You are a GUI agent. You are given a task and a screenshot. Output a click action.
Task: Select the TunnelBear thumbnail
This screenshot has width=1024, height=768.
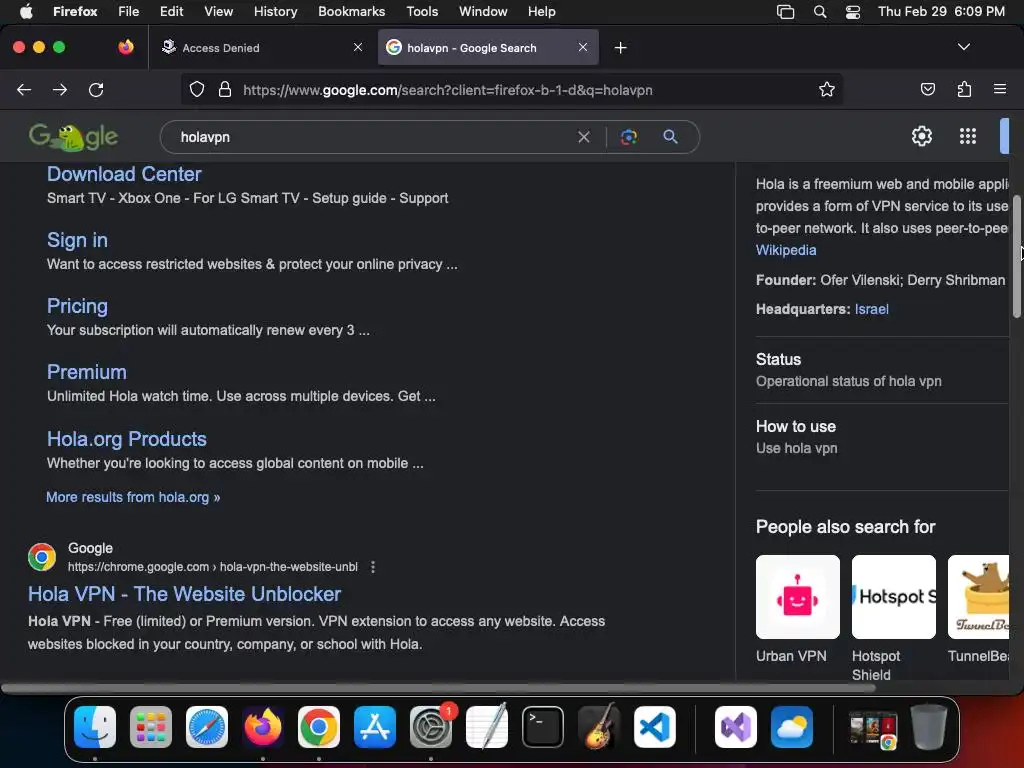coord(978,597)
